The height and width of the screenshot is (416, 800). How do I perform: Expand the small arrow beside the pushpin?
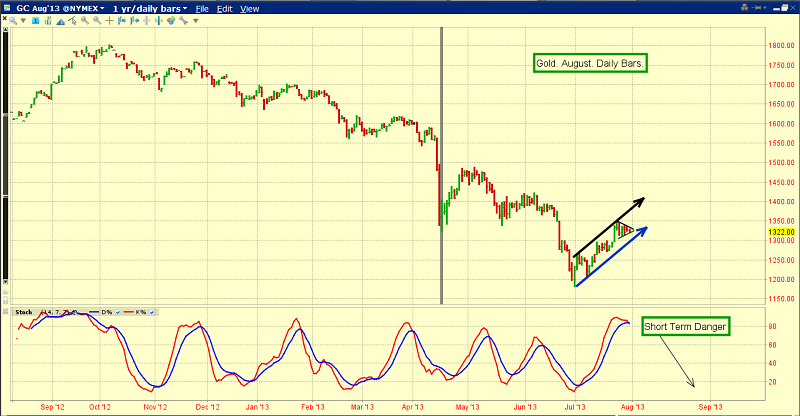click(765, 8)
